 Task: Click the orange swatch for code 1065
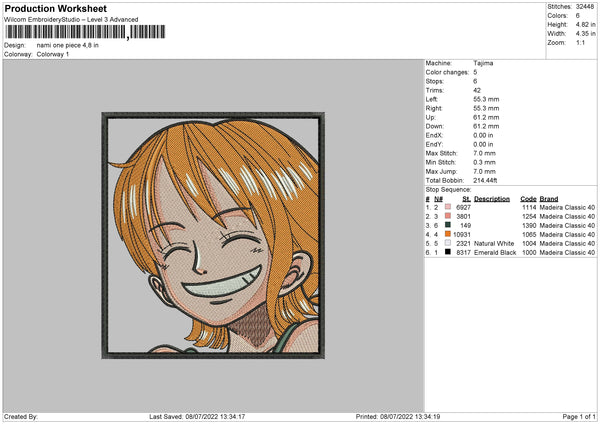448,234
